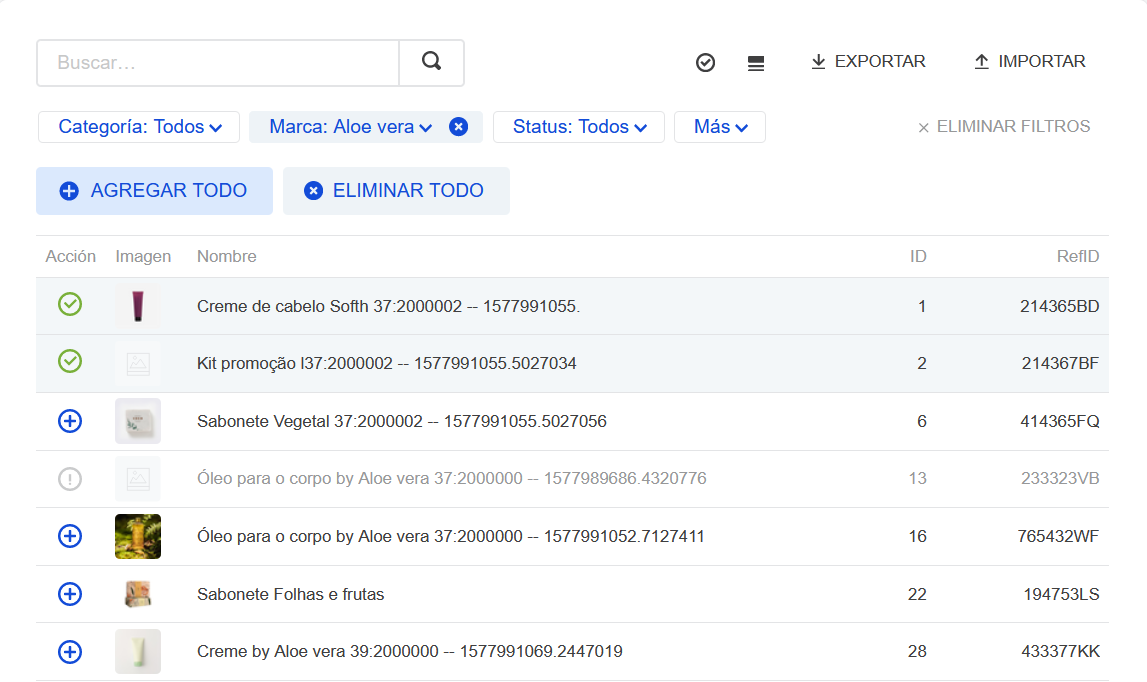
Task: Remove the Marca Aloe vera filter with its X icon
Action: point(459,127)
